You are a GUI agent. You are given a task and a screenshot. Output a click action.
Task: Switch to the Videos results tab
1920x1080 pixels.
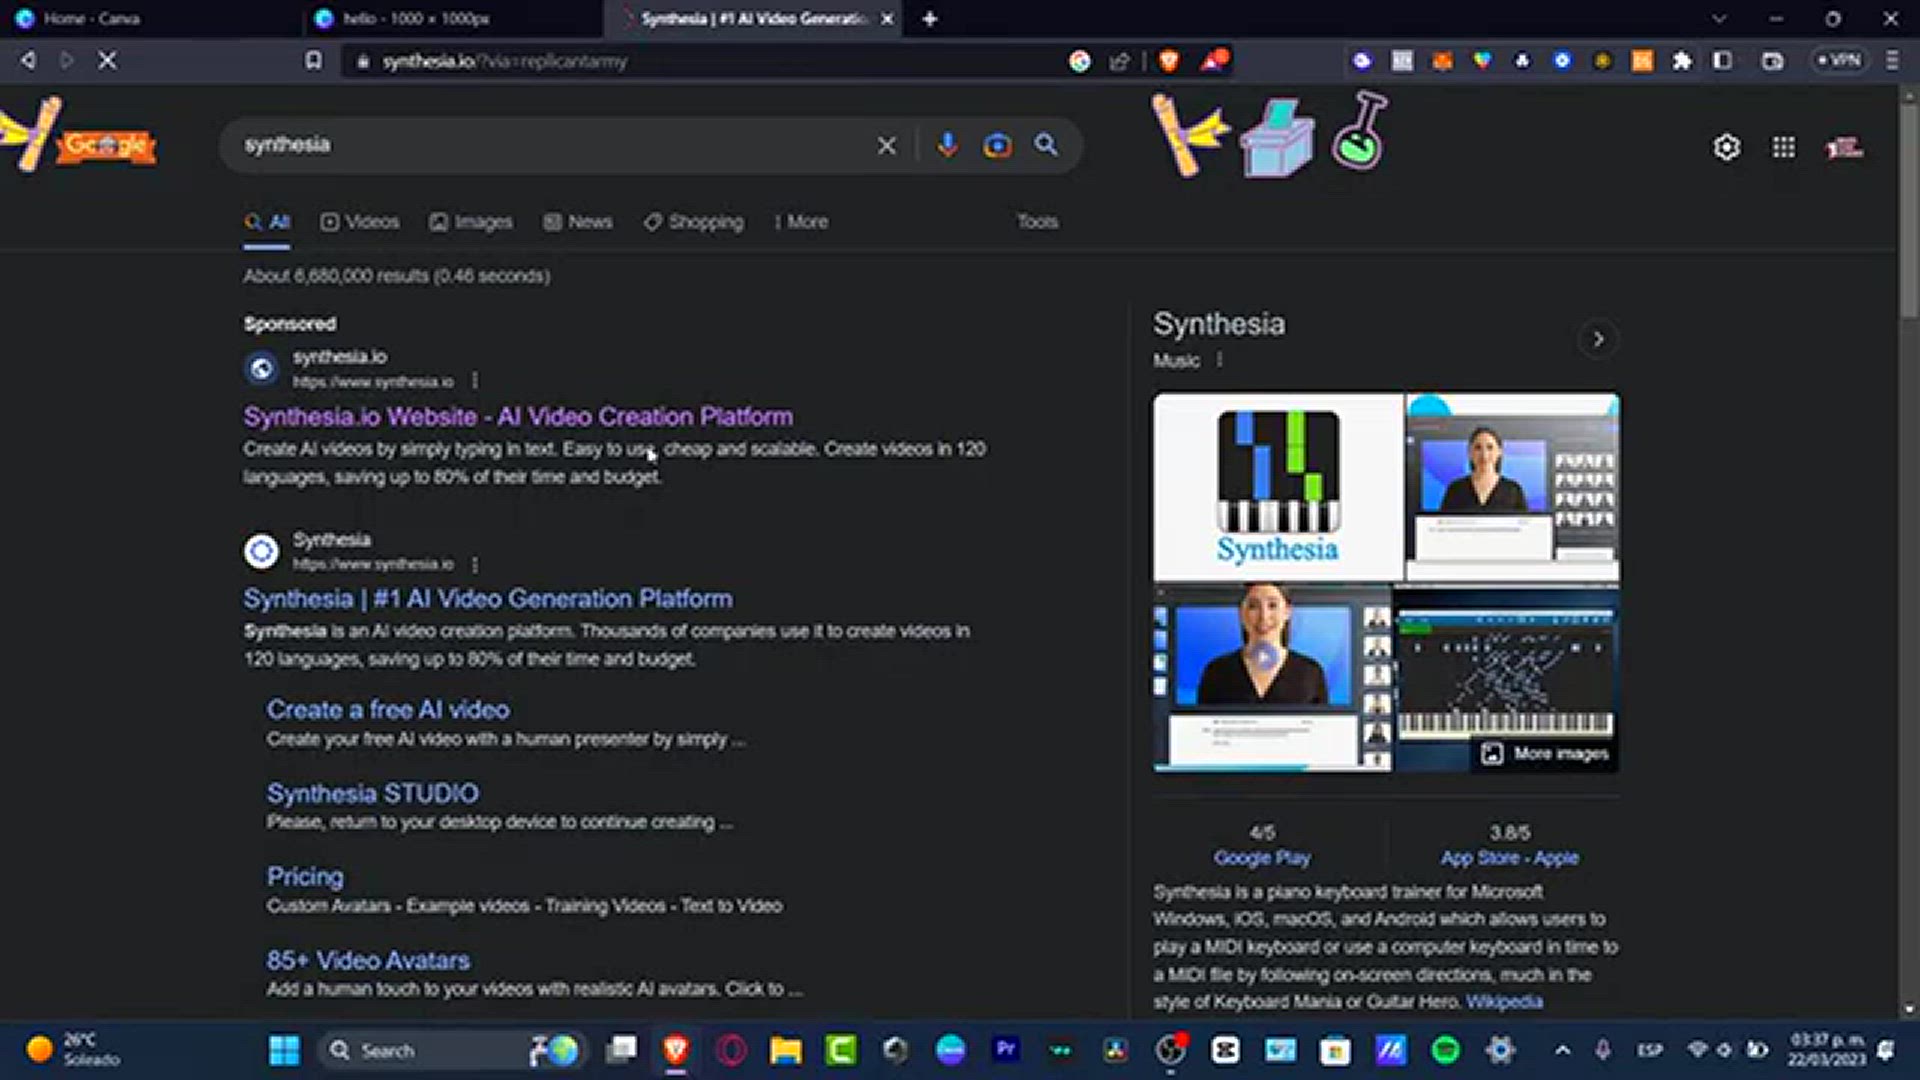(360, 222)
